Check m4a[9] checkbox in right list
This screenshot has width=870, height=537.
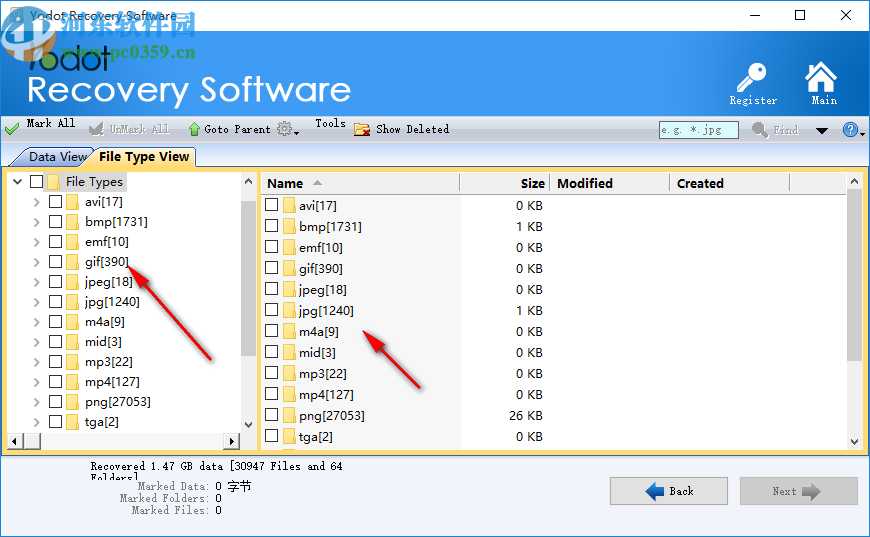pos(271,331)
